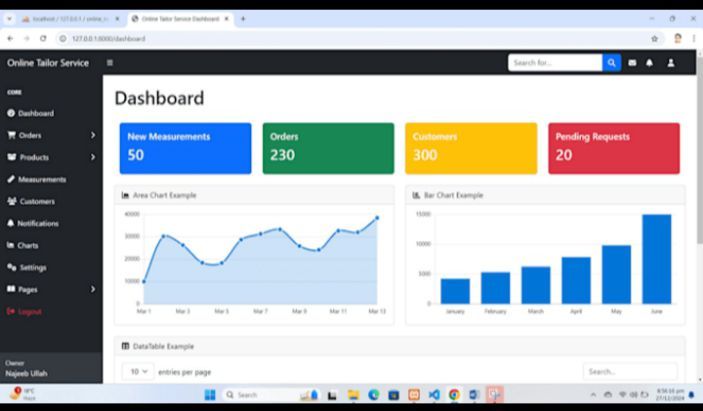Open Customers from the sidebar

pyautogui.click(x=37, y=201)
